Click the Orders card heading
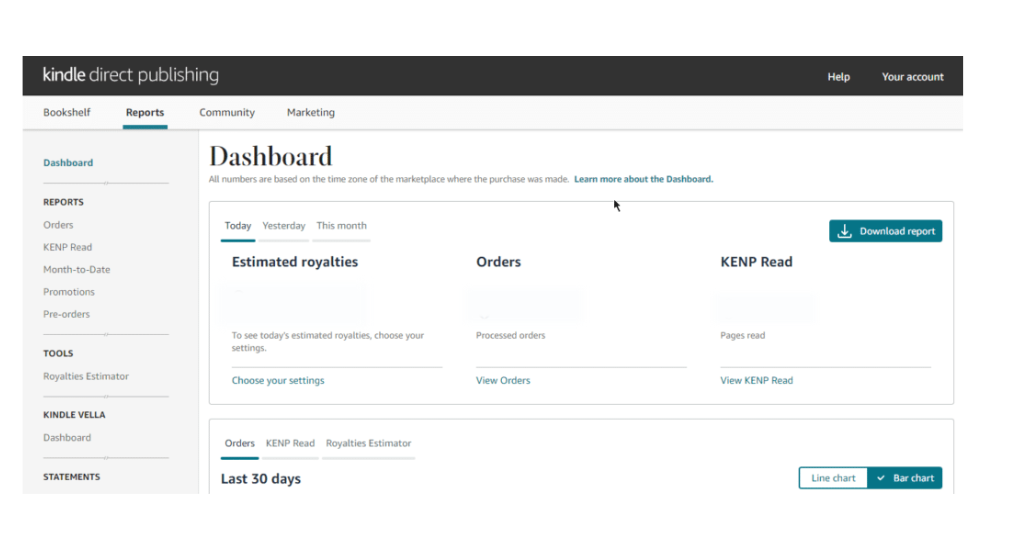 498,262
